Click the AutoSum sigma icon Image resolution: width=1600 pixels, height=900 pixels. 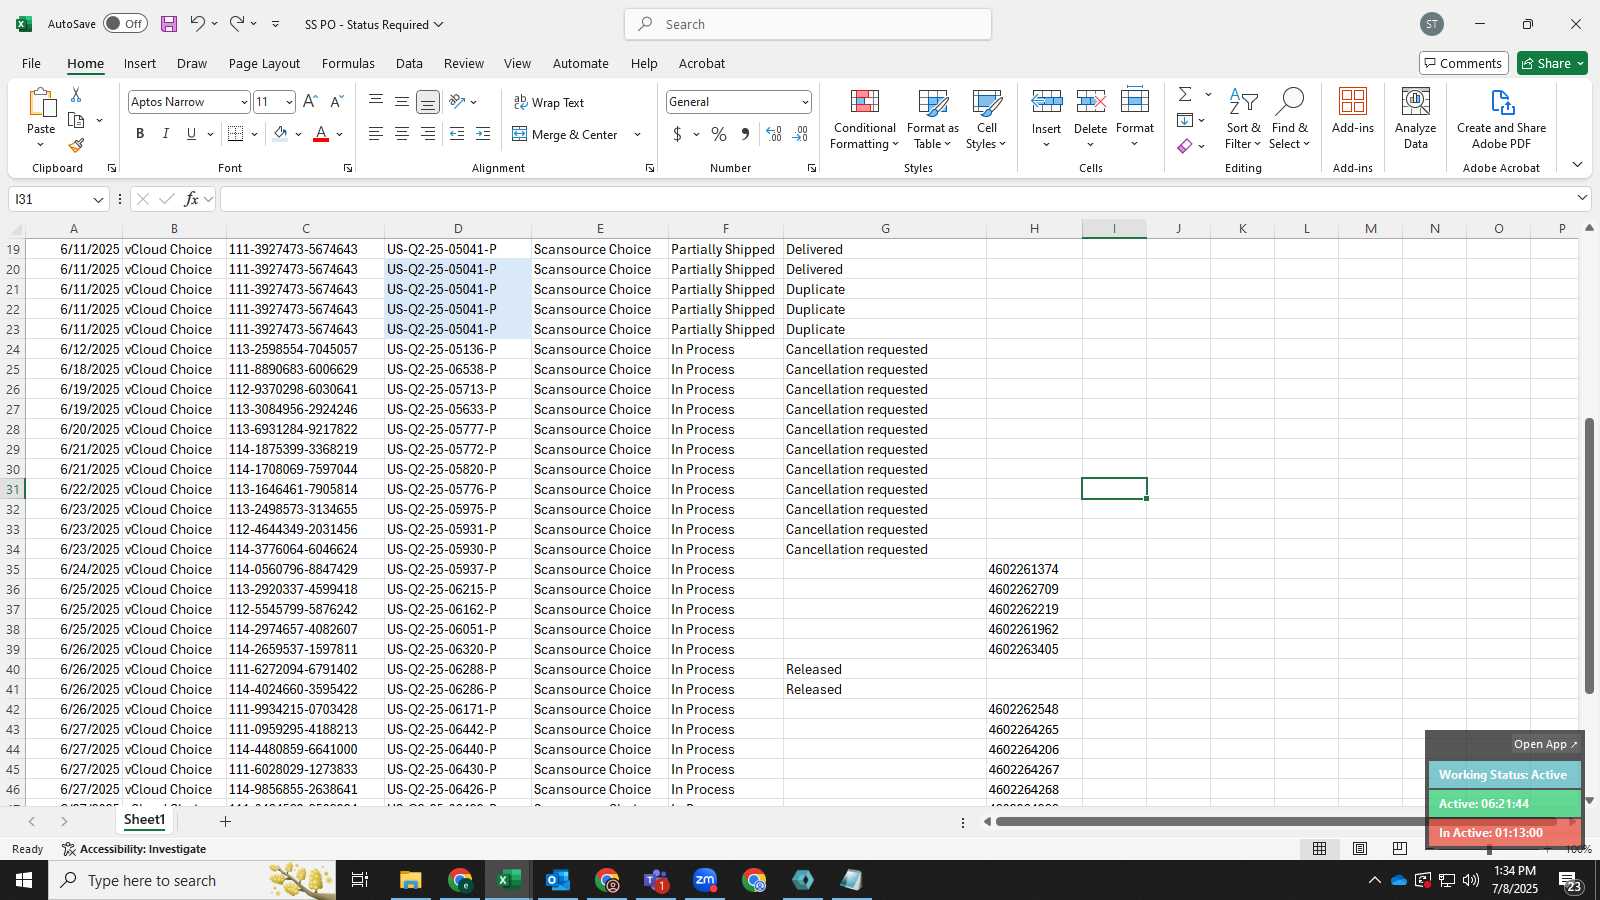(x=1185, y=94)
